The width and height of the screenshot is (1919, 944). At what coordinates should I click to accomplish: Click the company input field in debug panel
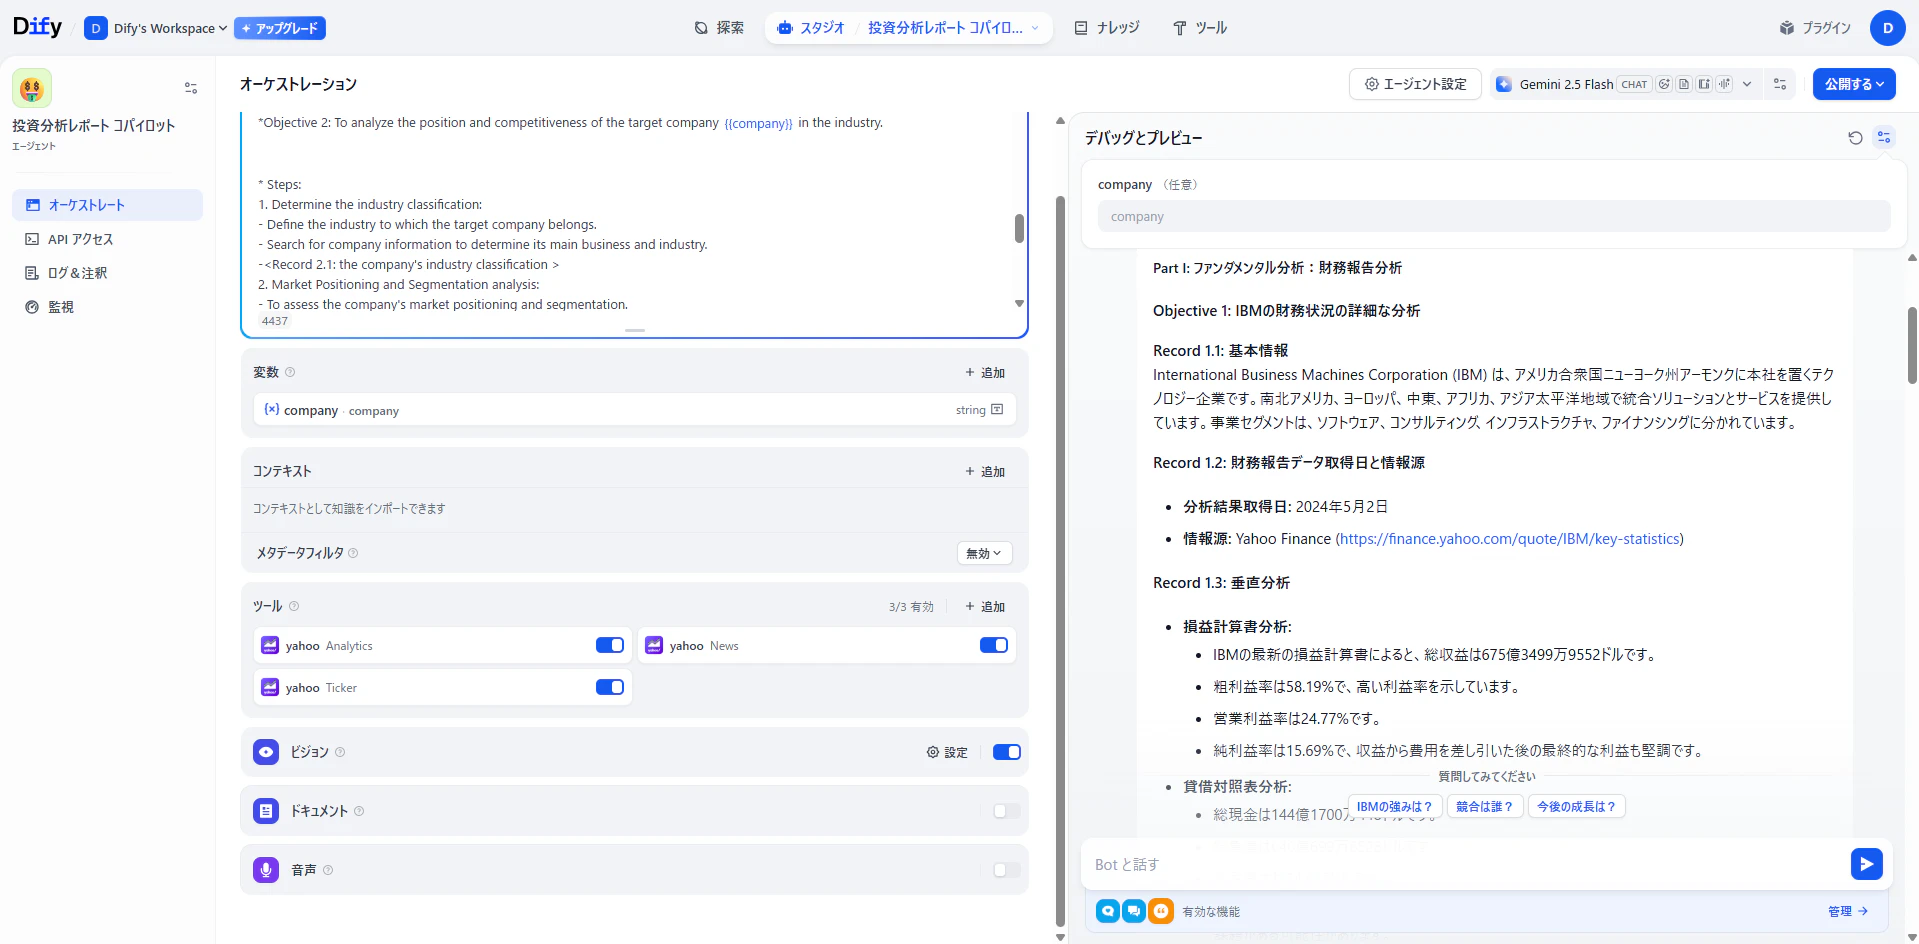[1494, 216]
